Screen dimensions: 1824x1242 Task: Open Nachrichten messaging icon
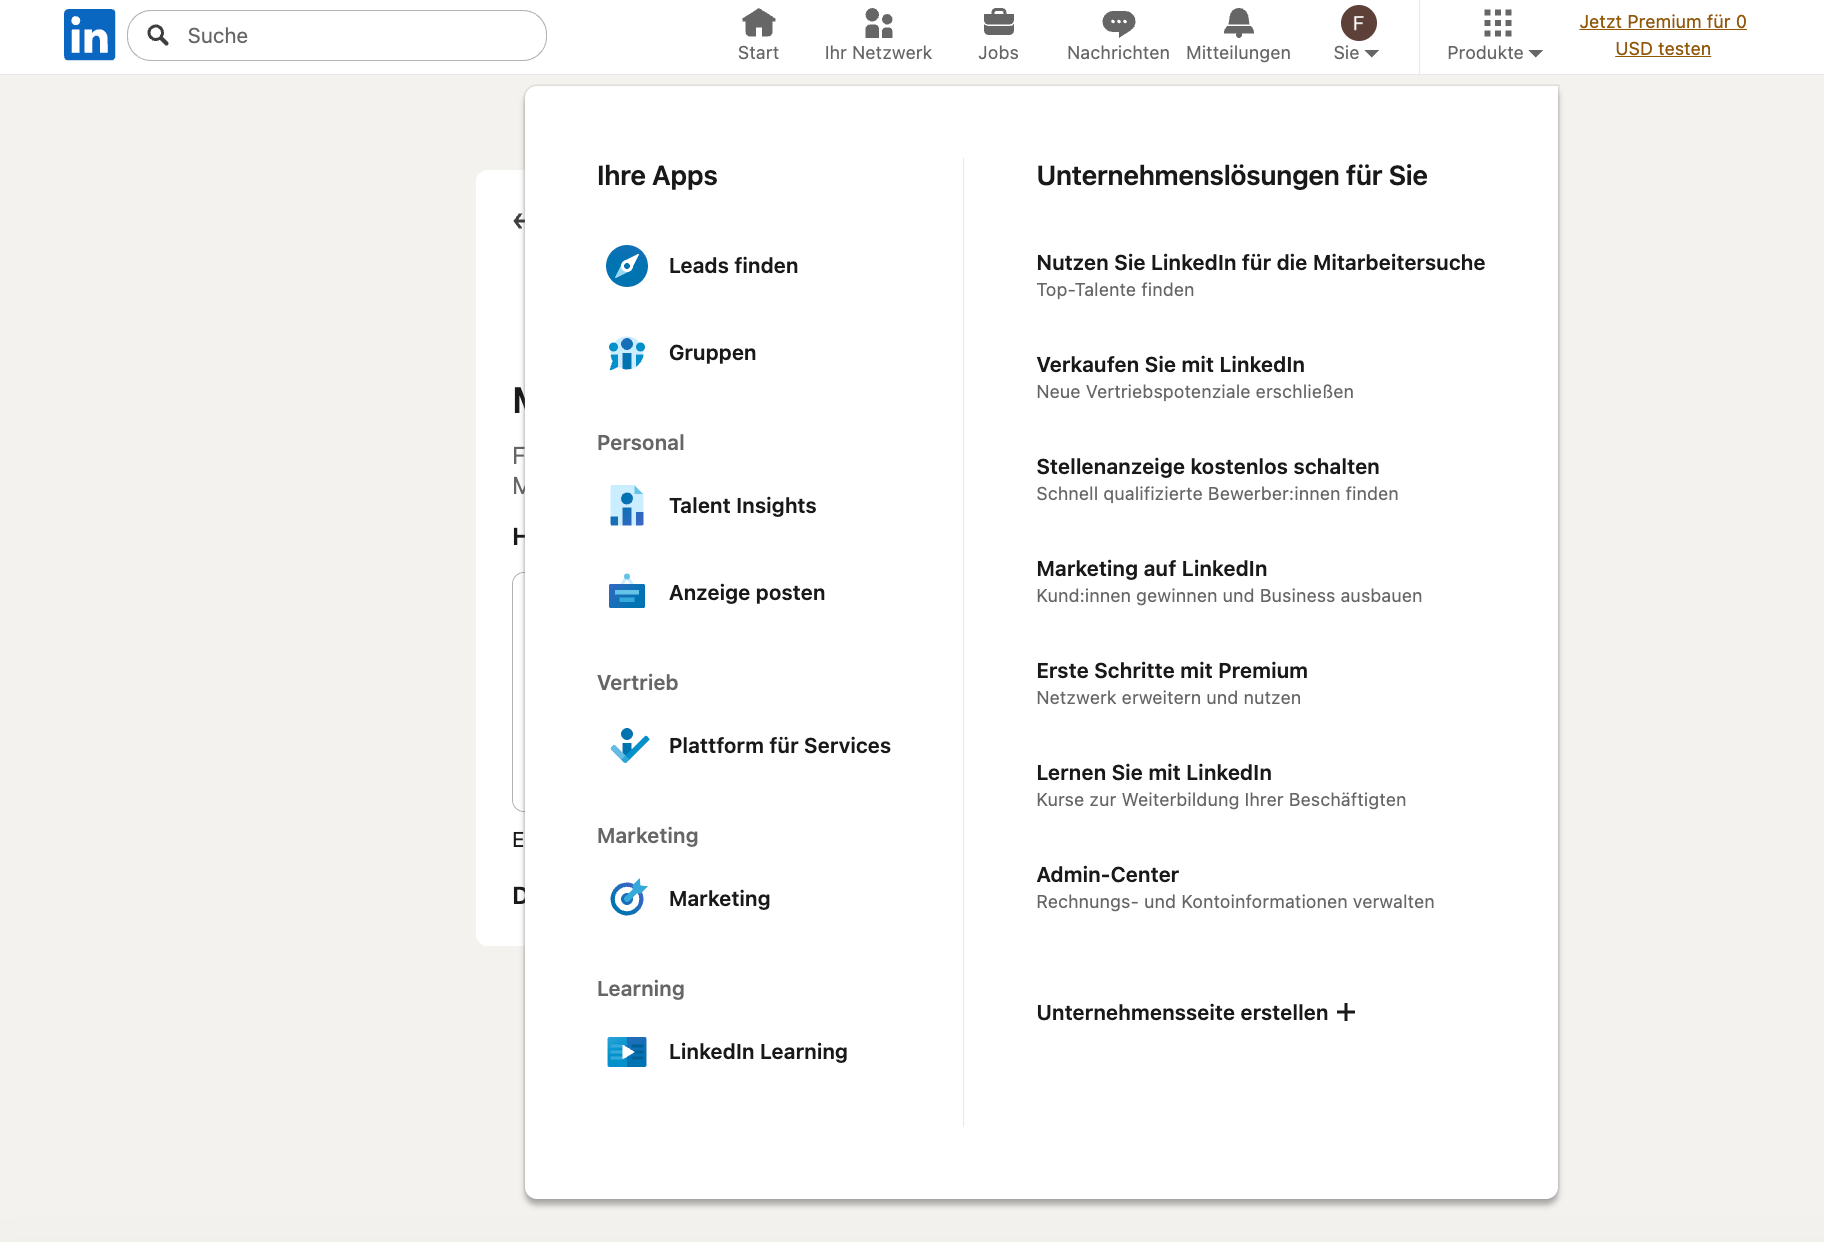click(1117, 22)
